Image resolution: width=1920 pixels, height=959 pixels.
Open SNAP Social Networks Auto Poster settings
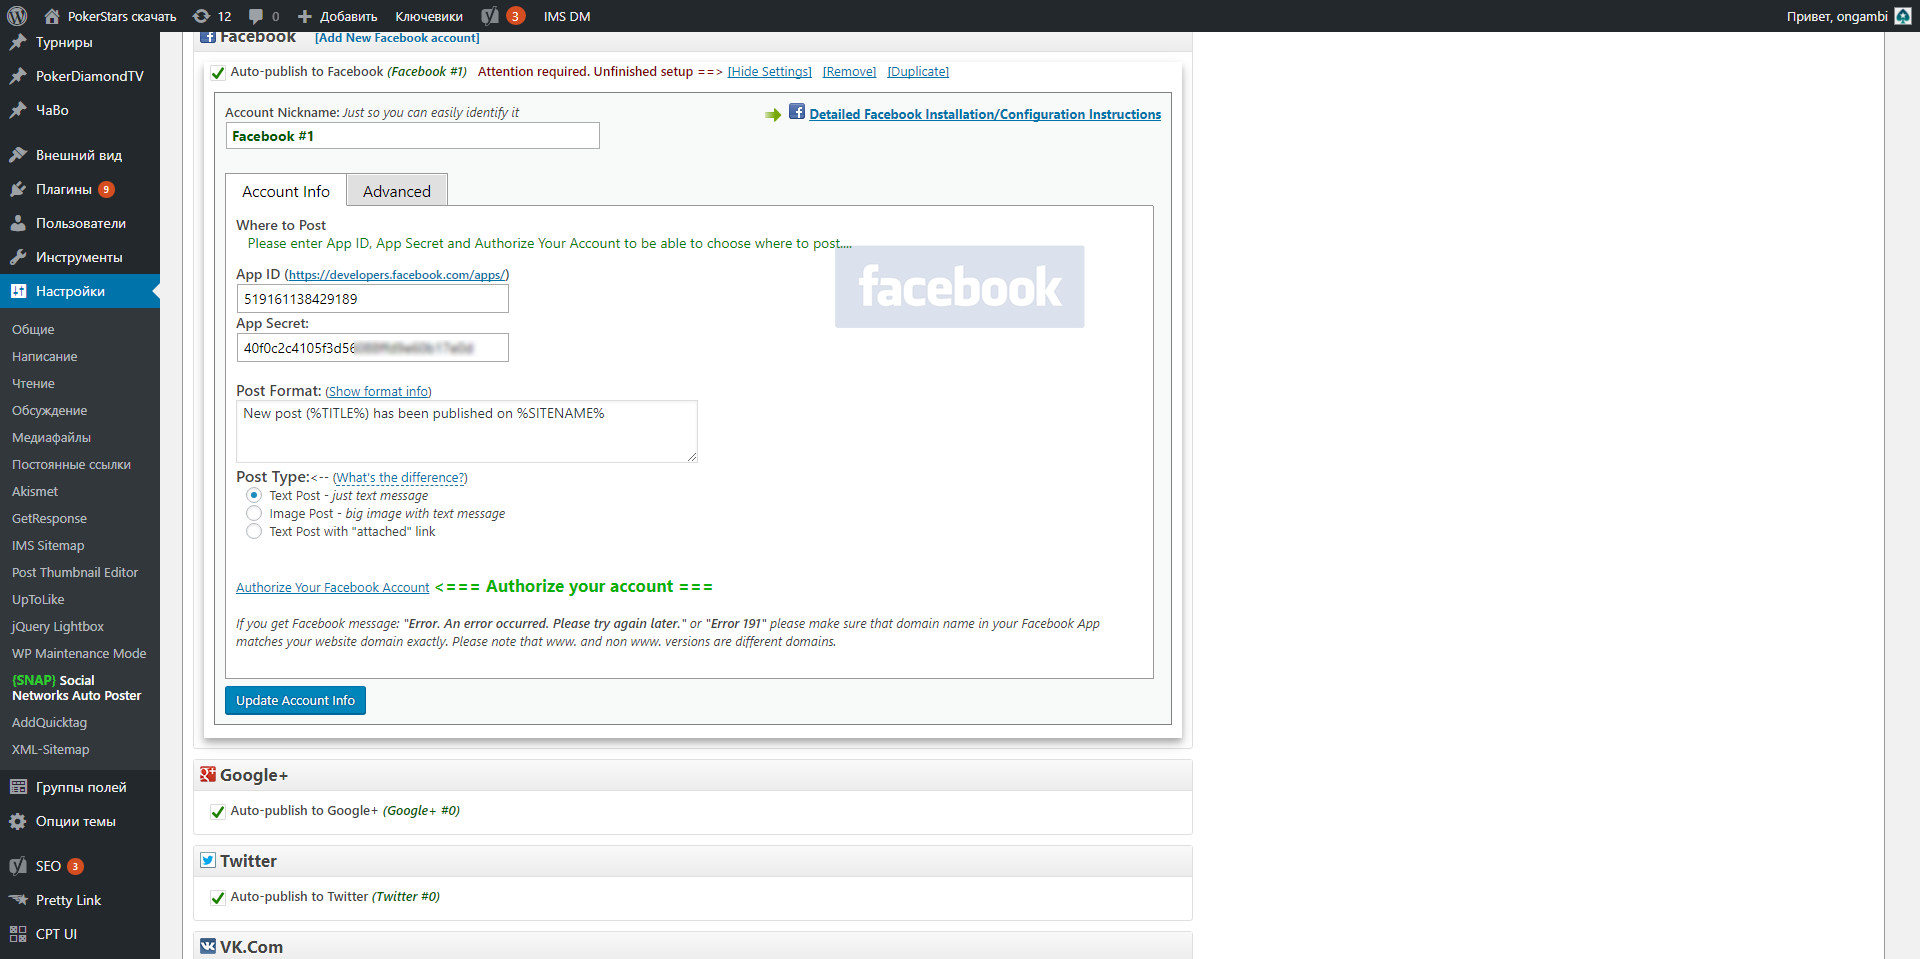tap(77, 688)
